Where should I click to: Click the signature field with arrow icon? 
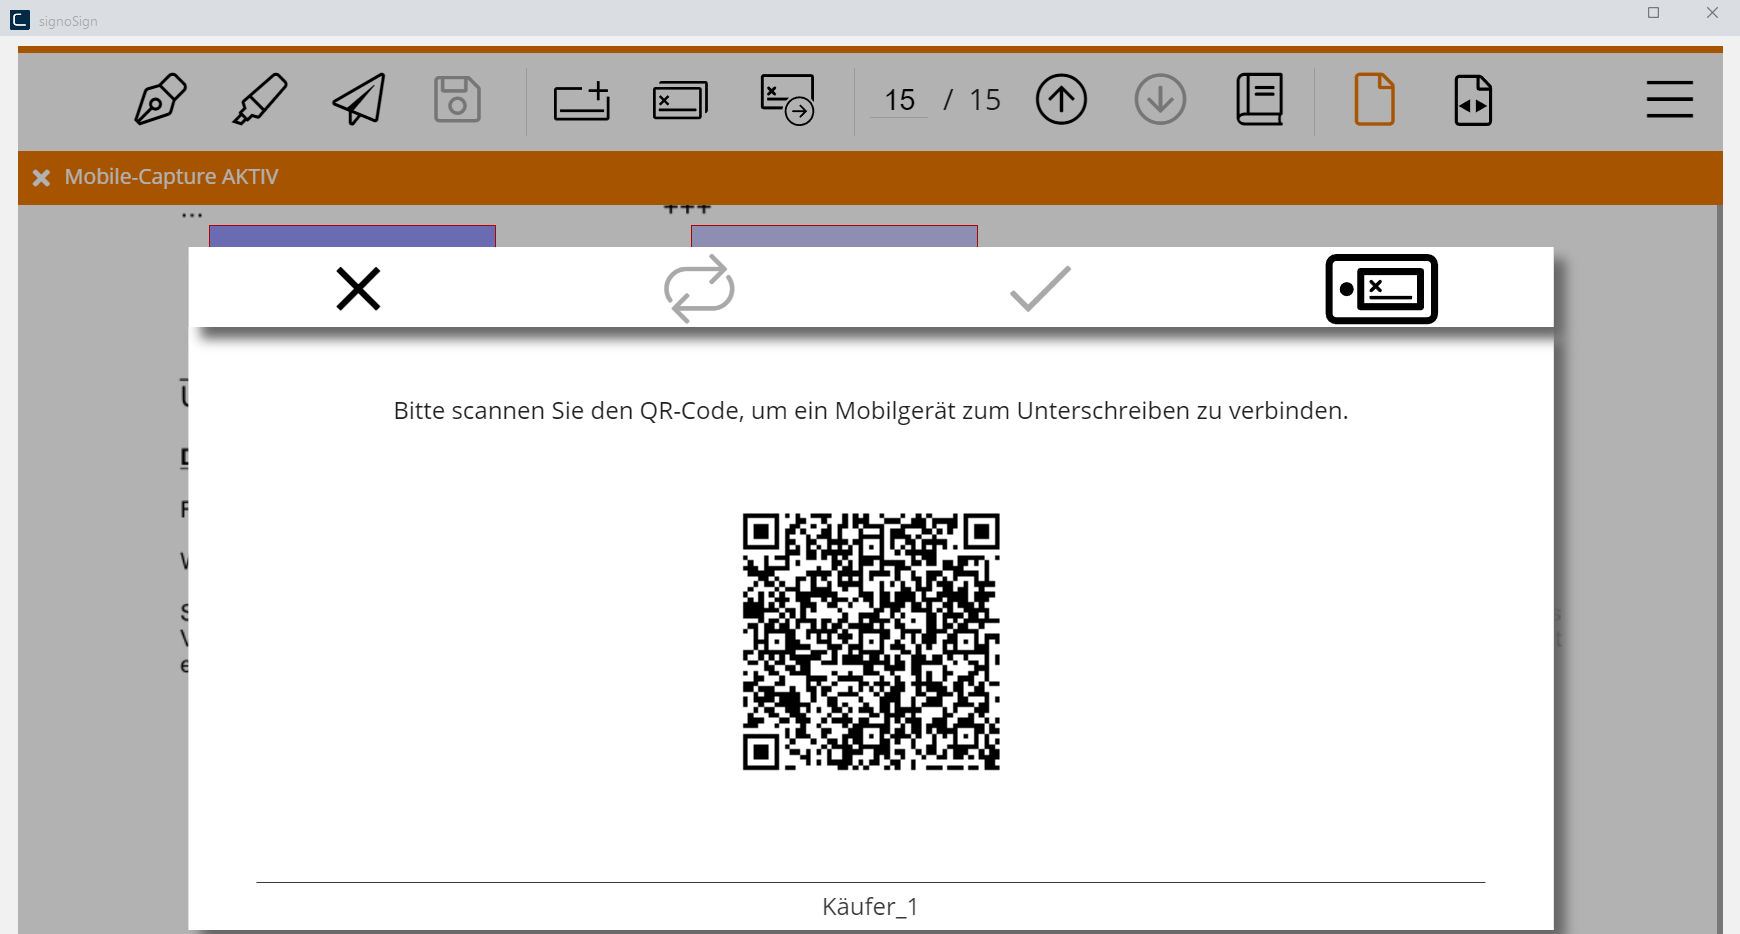coord(787,99)
